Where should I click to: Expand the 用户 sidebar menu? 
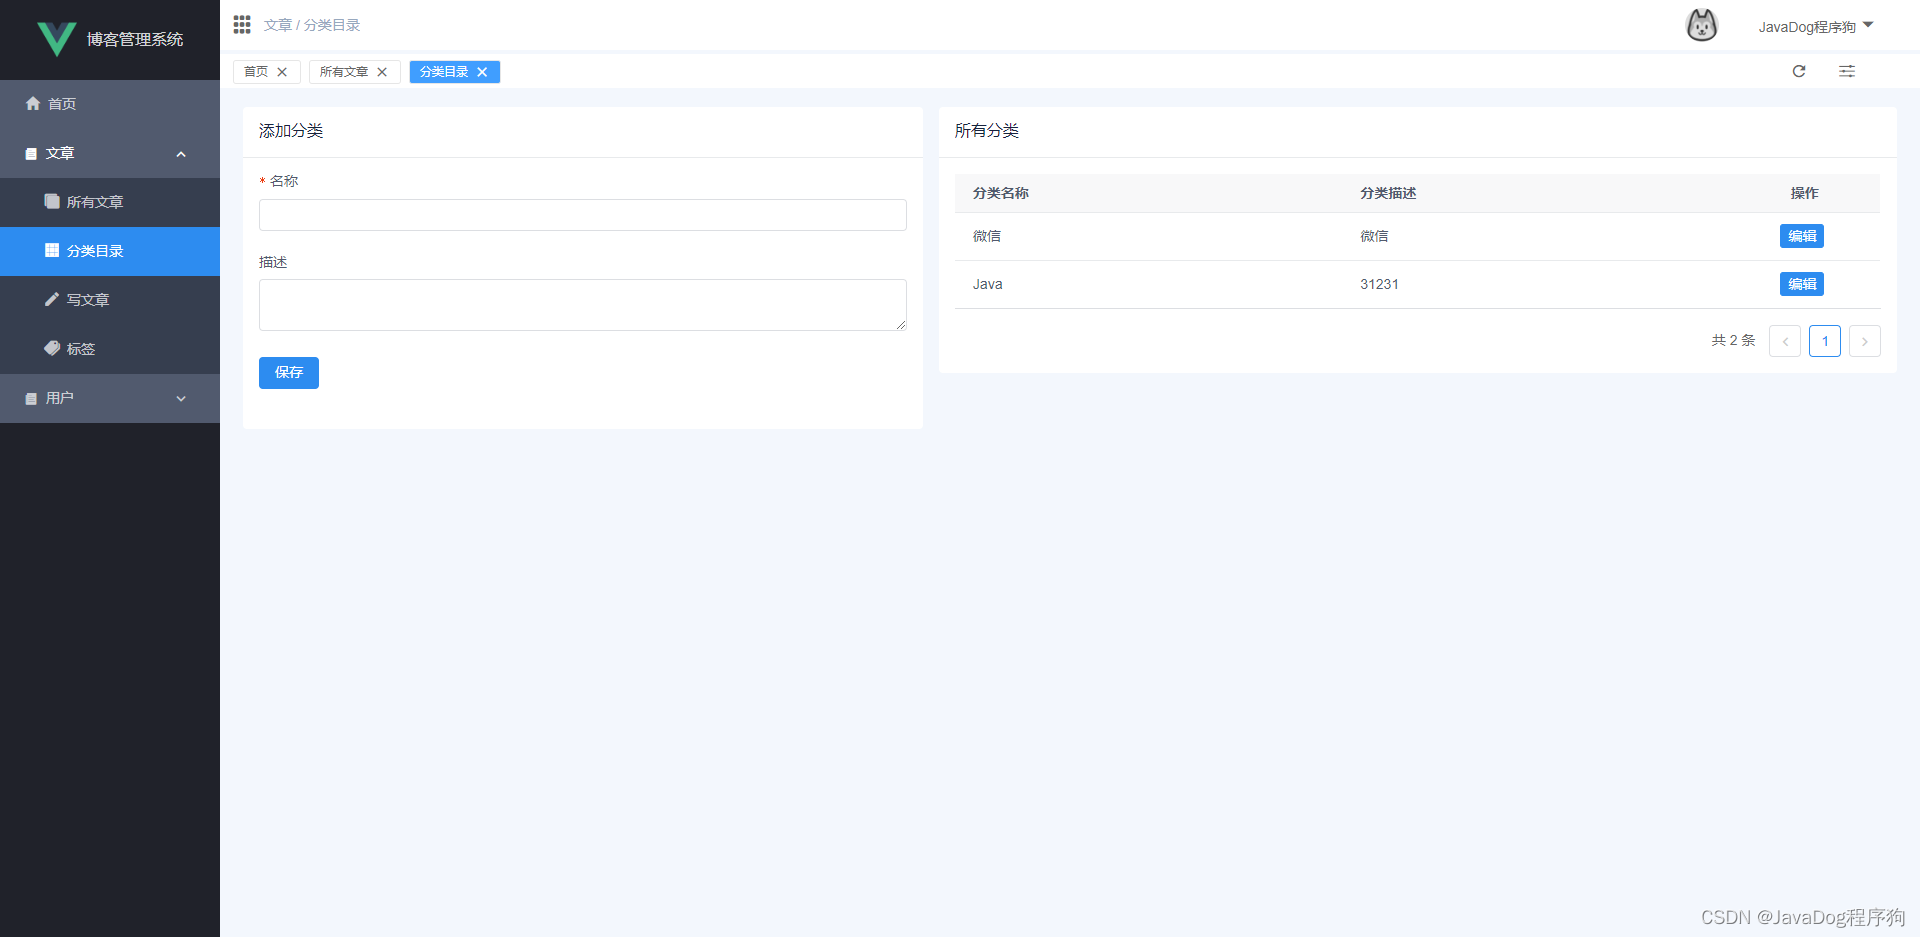[110, 398]
